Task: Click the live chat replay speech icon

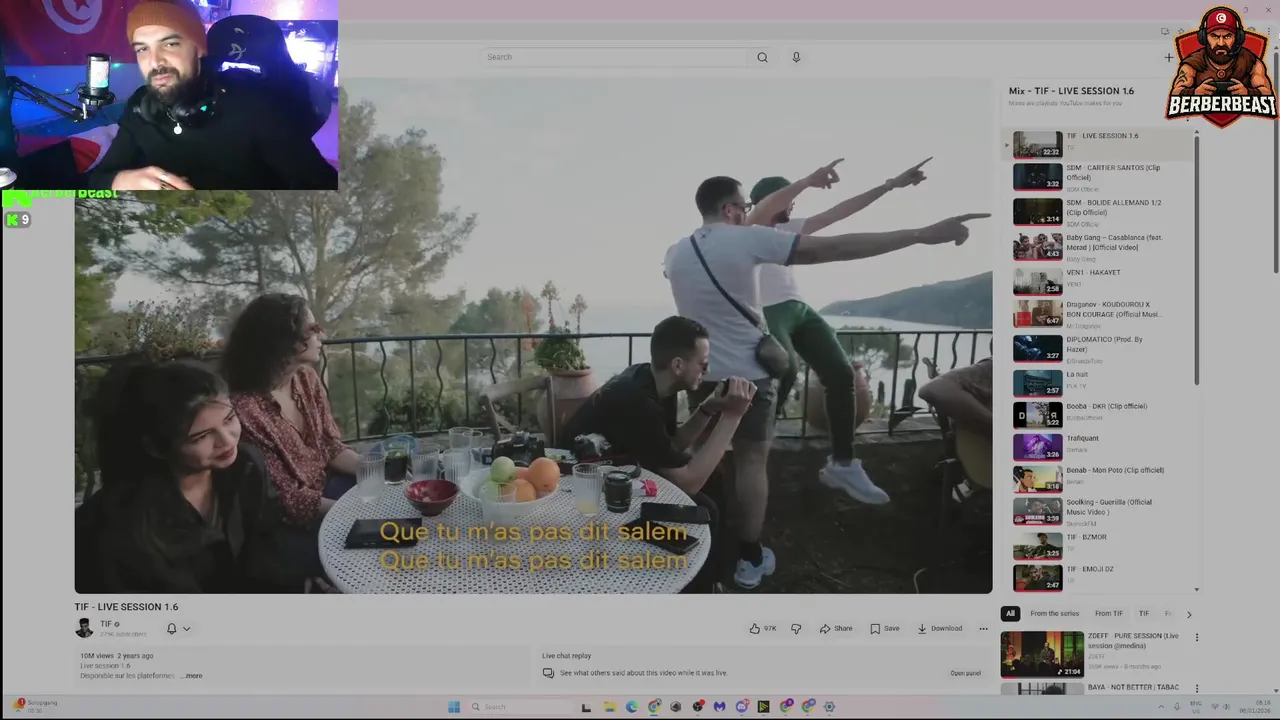Action: pyautogui.click(x=548, y=673)
